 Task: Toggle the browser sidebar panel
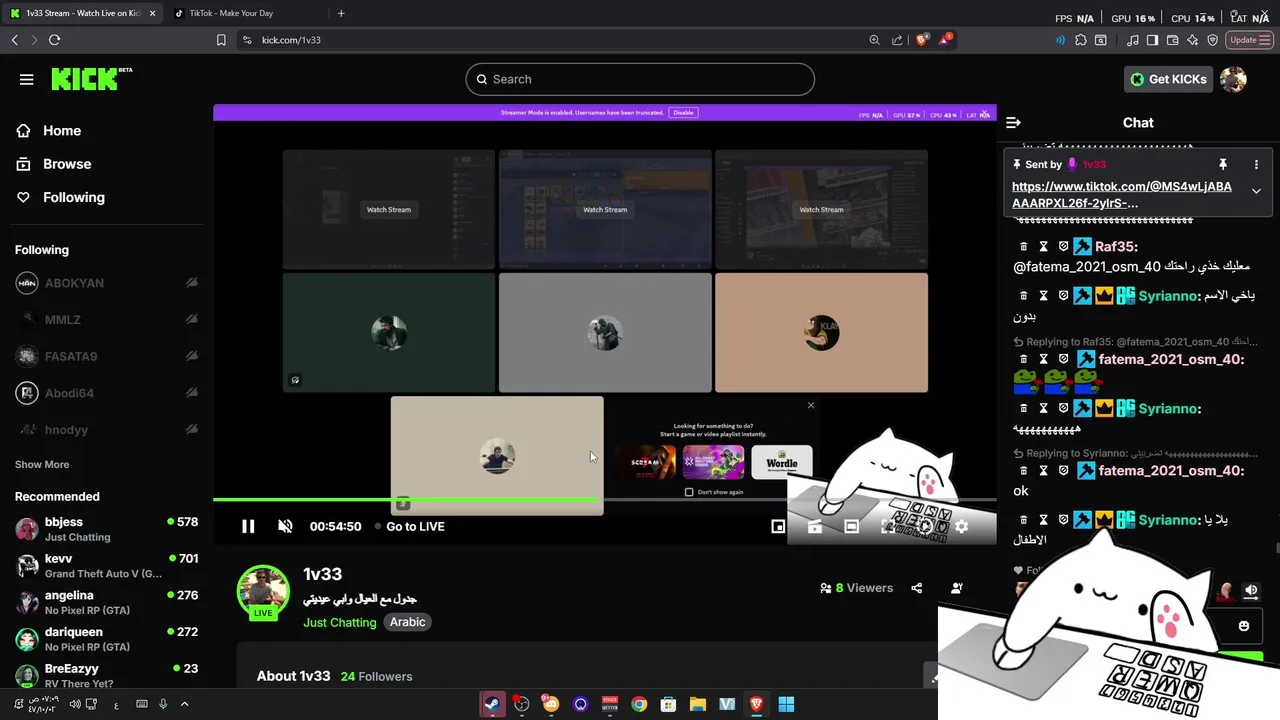(1152, 40)
